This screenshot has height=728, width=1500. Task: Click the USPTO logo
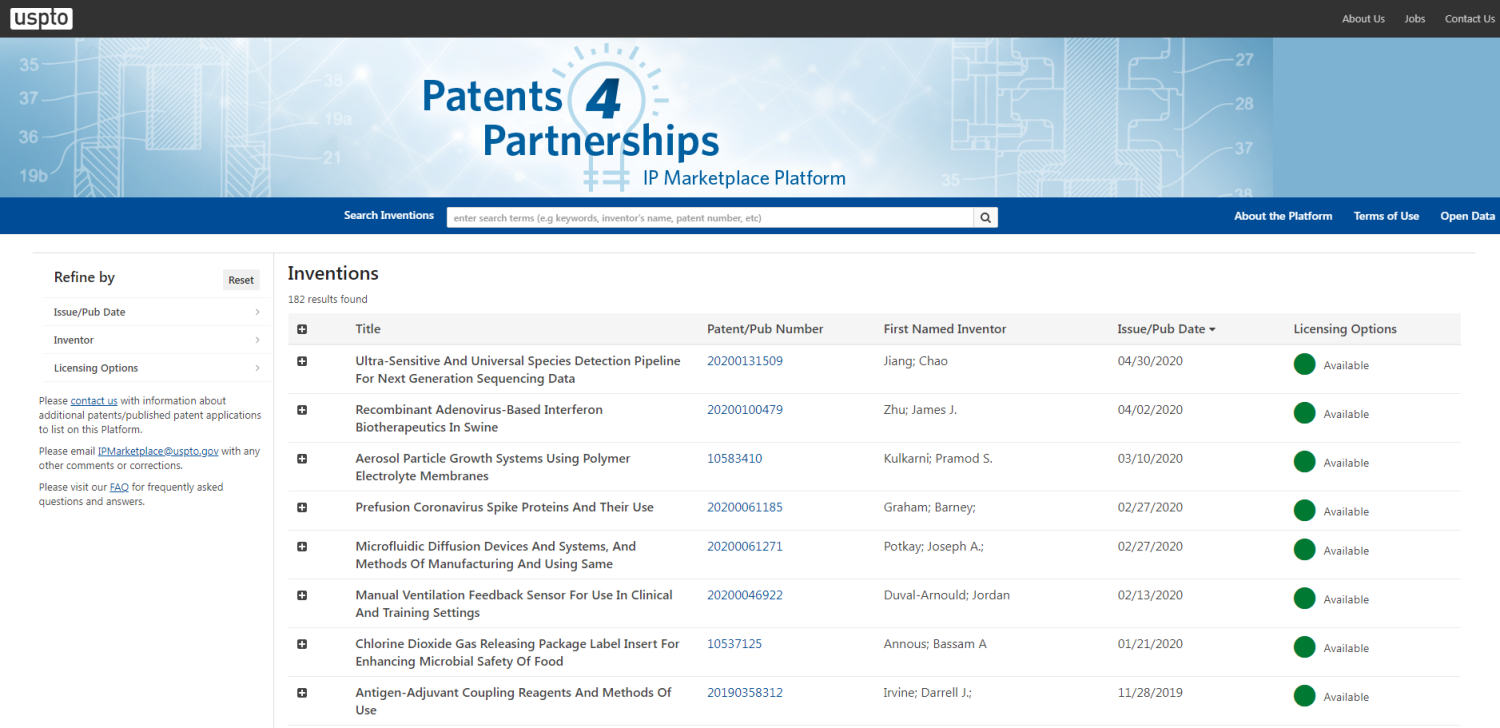tap(41, 18)
